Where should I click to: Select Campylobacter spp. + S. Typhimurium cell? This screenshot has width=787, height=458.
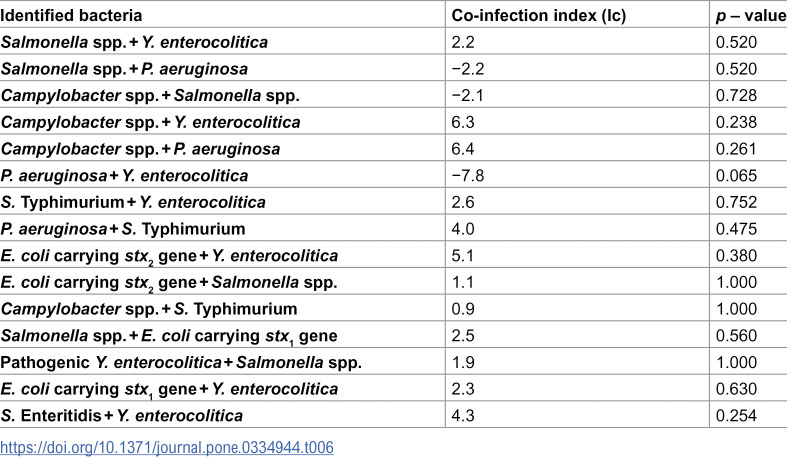pos(149,309)
